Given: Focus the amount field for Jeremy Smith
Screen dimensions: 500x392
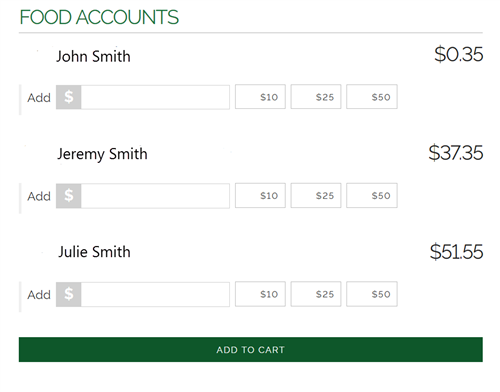Looking at the screenshot, I should [x=155, y=196].
